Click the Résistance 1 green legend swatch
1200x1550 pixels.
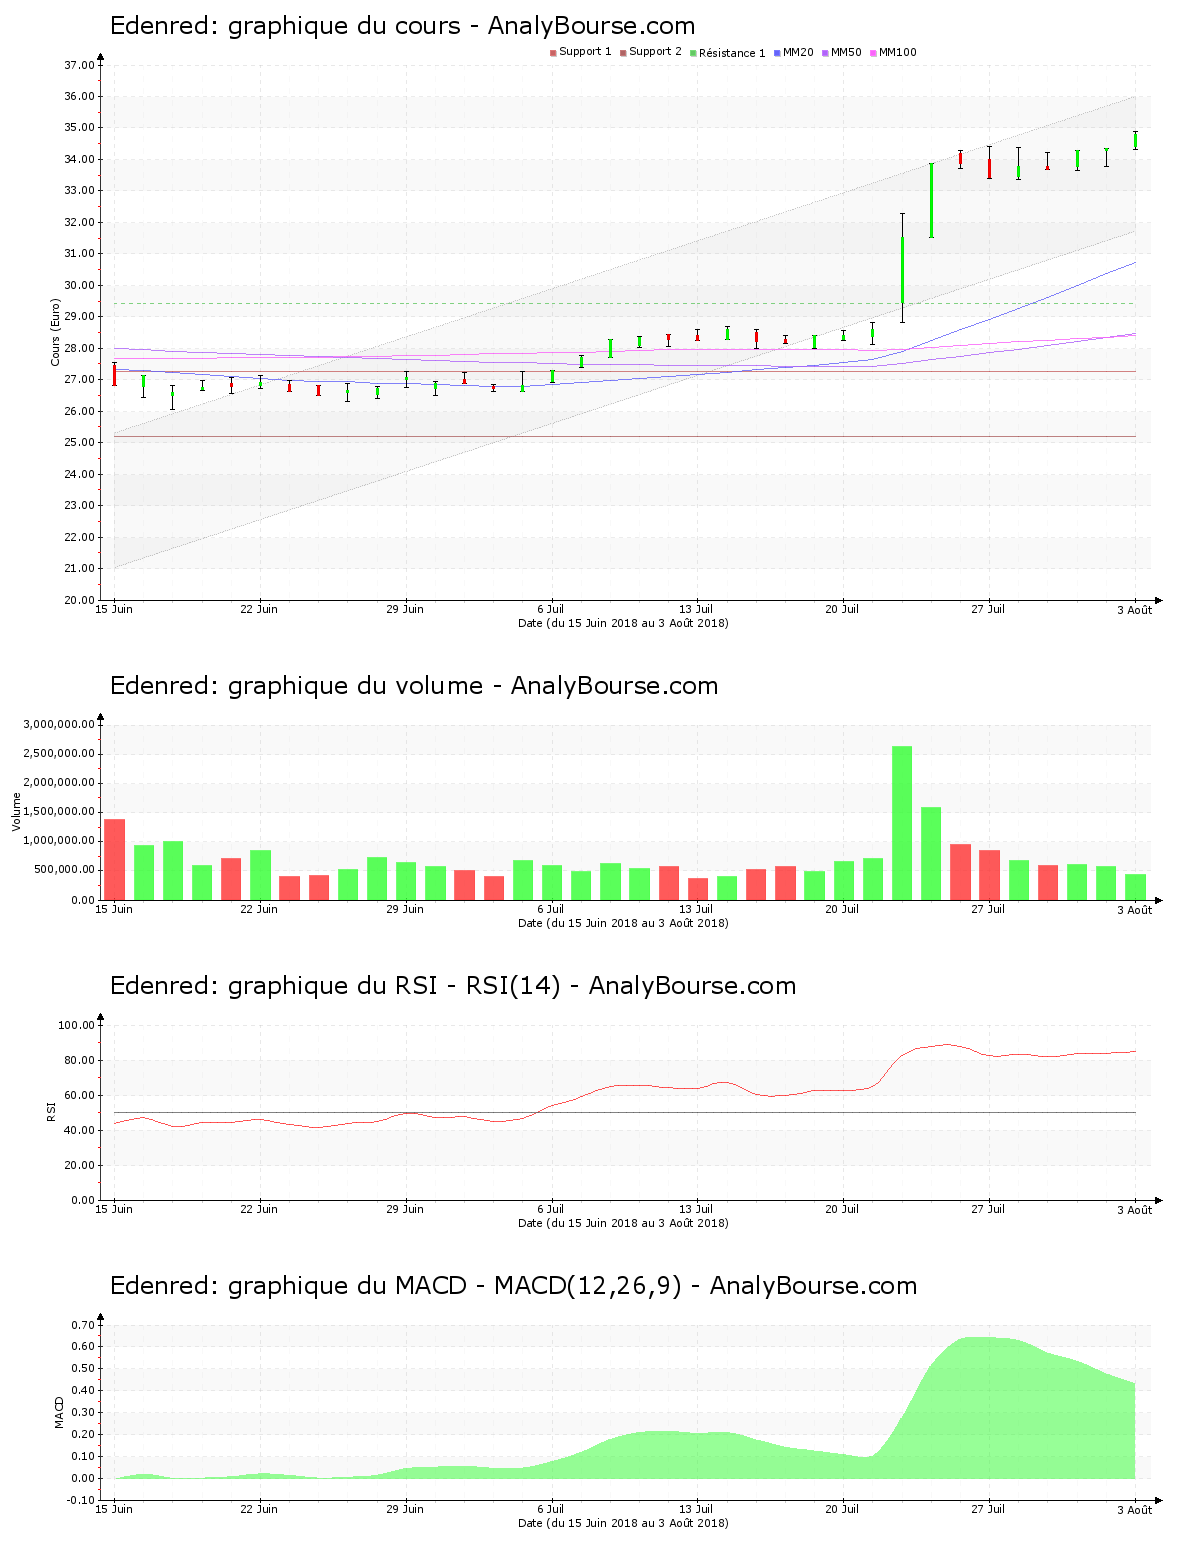(x=693, y=53)
